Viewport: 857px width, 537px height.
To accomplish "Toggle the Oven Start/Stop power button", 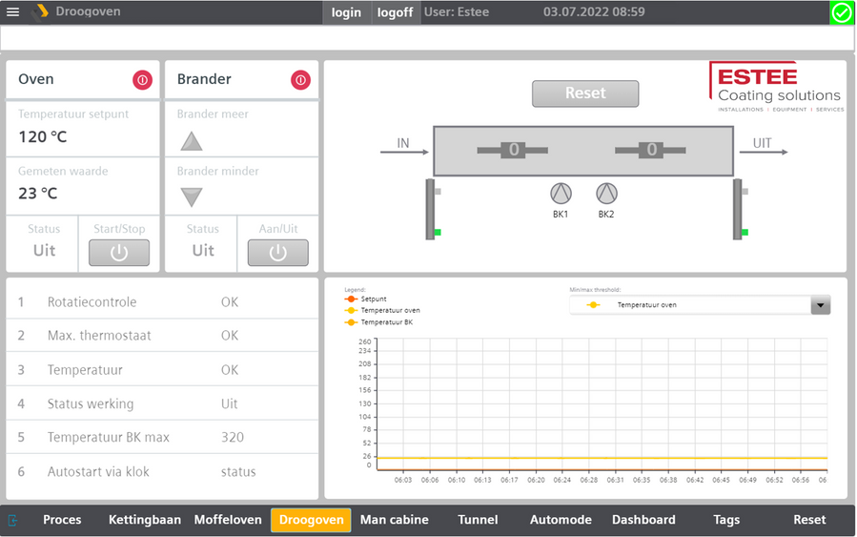I will click(x=119, y=252).
